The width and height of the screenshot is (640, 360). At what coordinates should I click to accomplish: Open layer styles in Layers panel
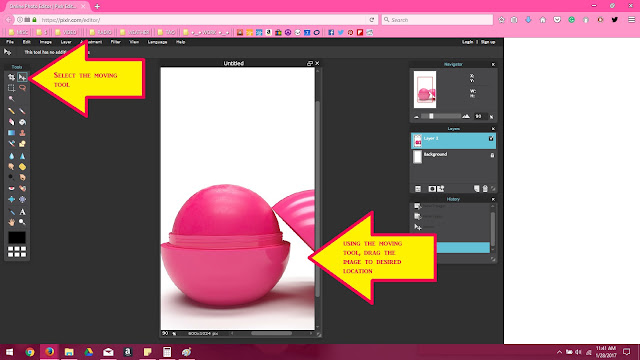441,189
